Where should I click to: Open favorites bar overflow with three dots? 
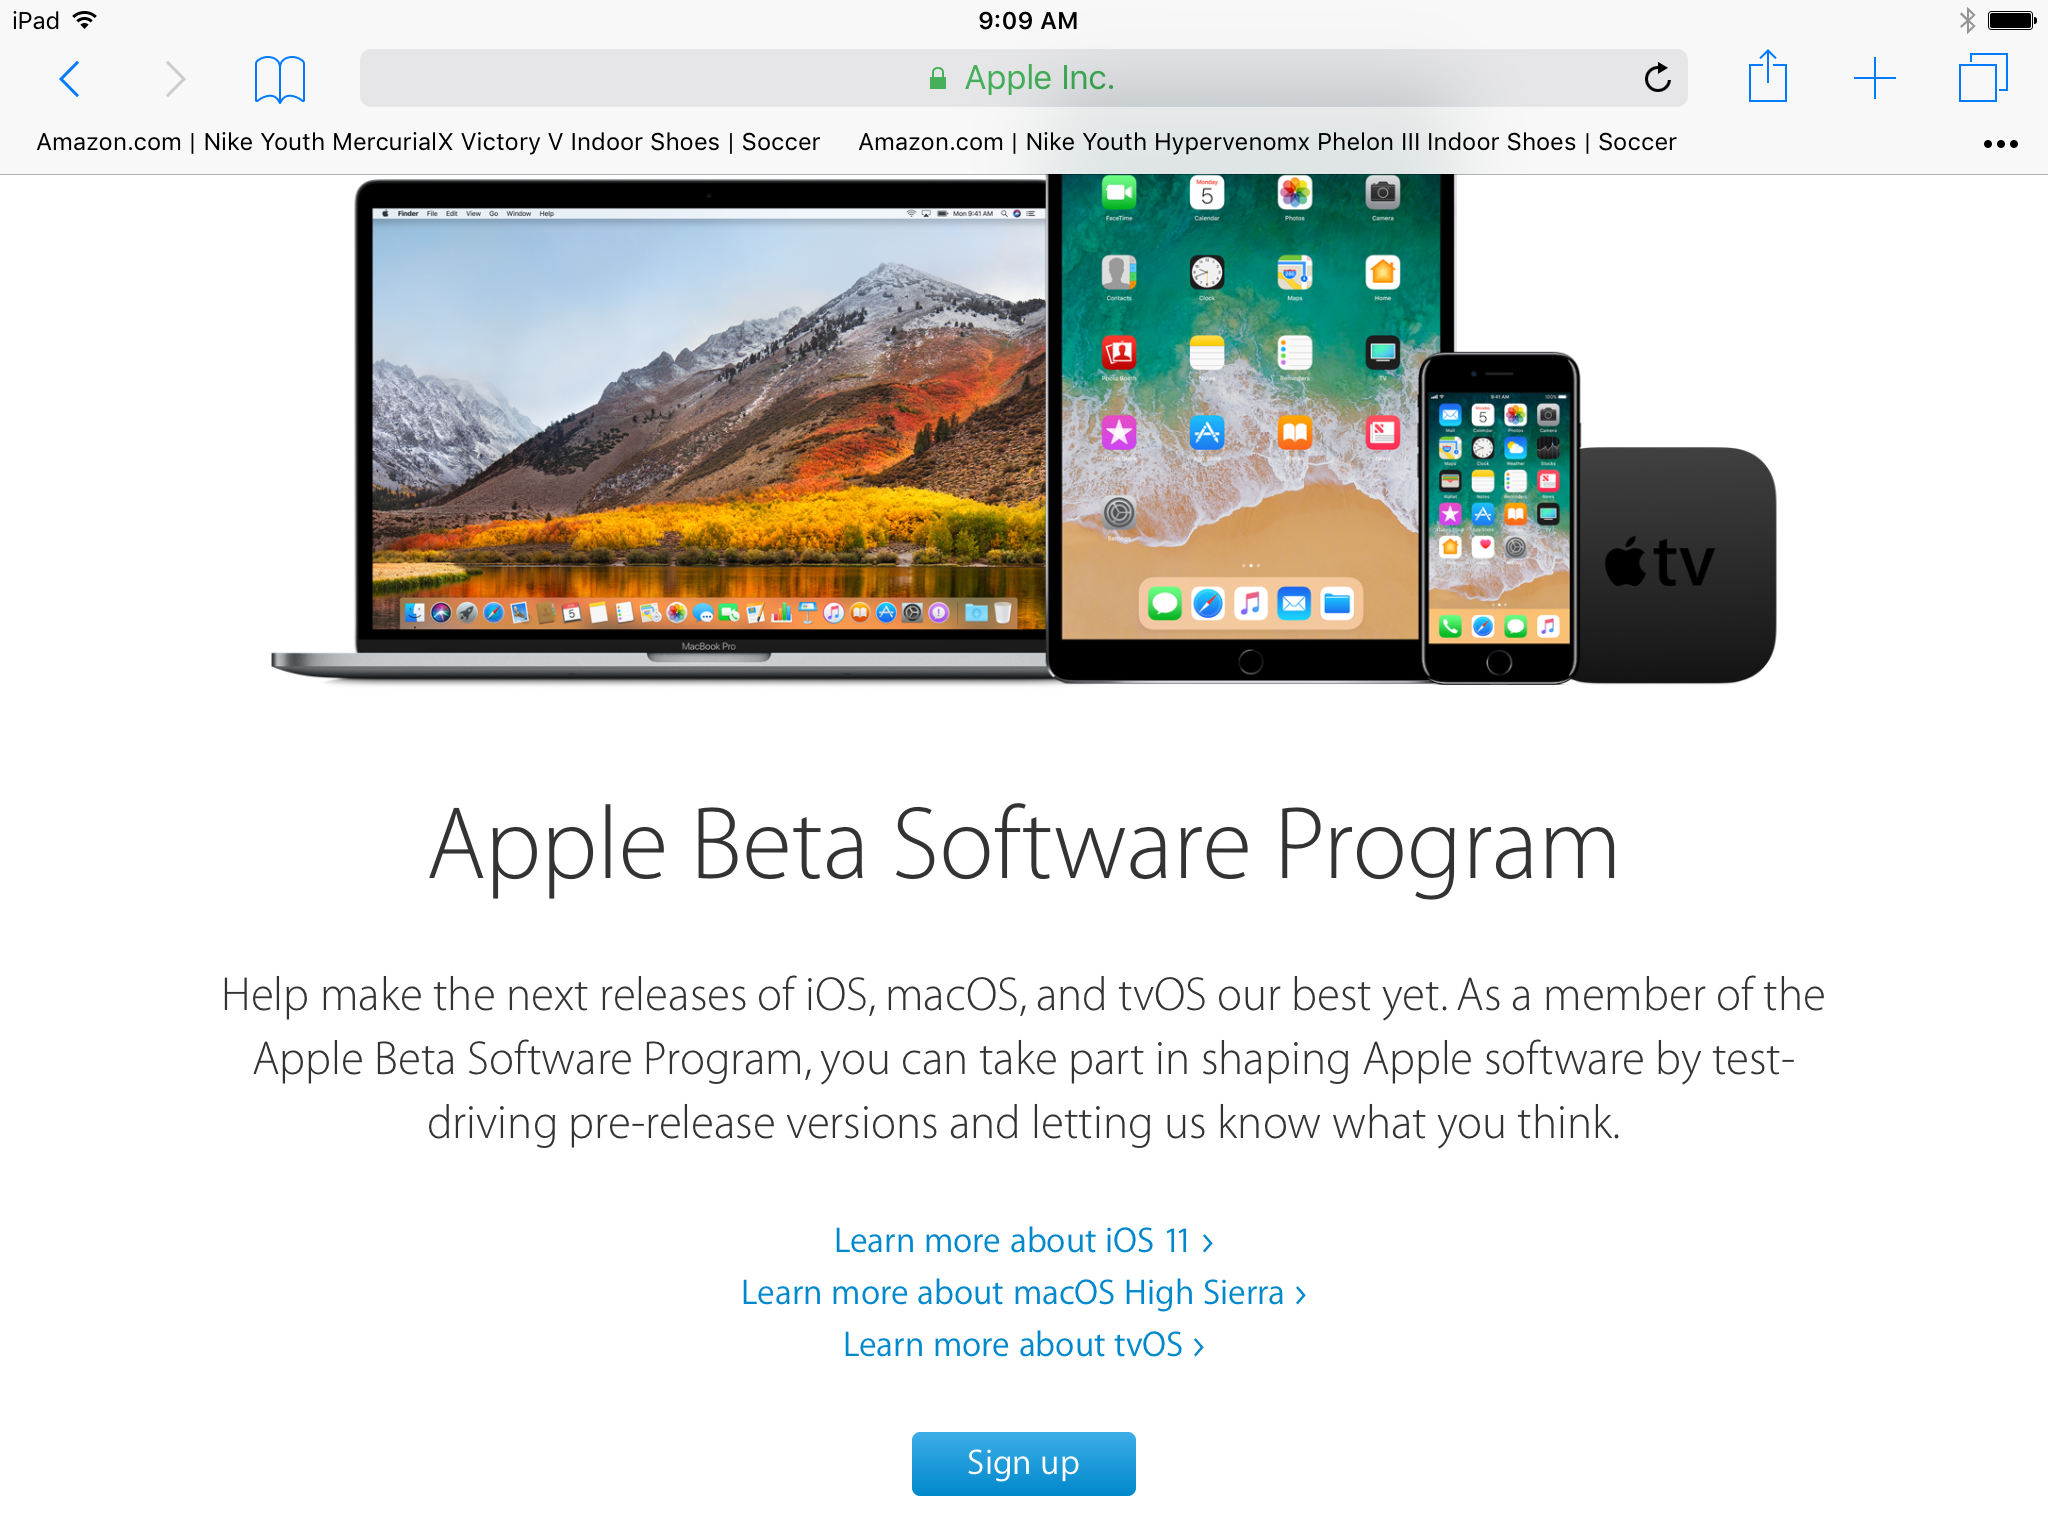pyautogui.click(x=2000, y=144)
